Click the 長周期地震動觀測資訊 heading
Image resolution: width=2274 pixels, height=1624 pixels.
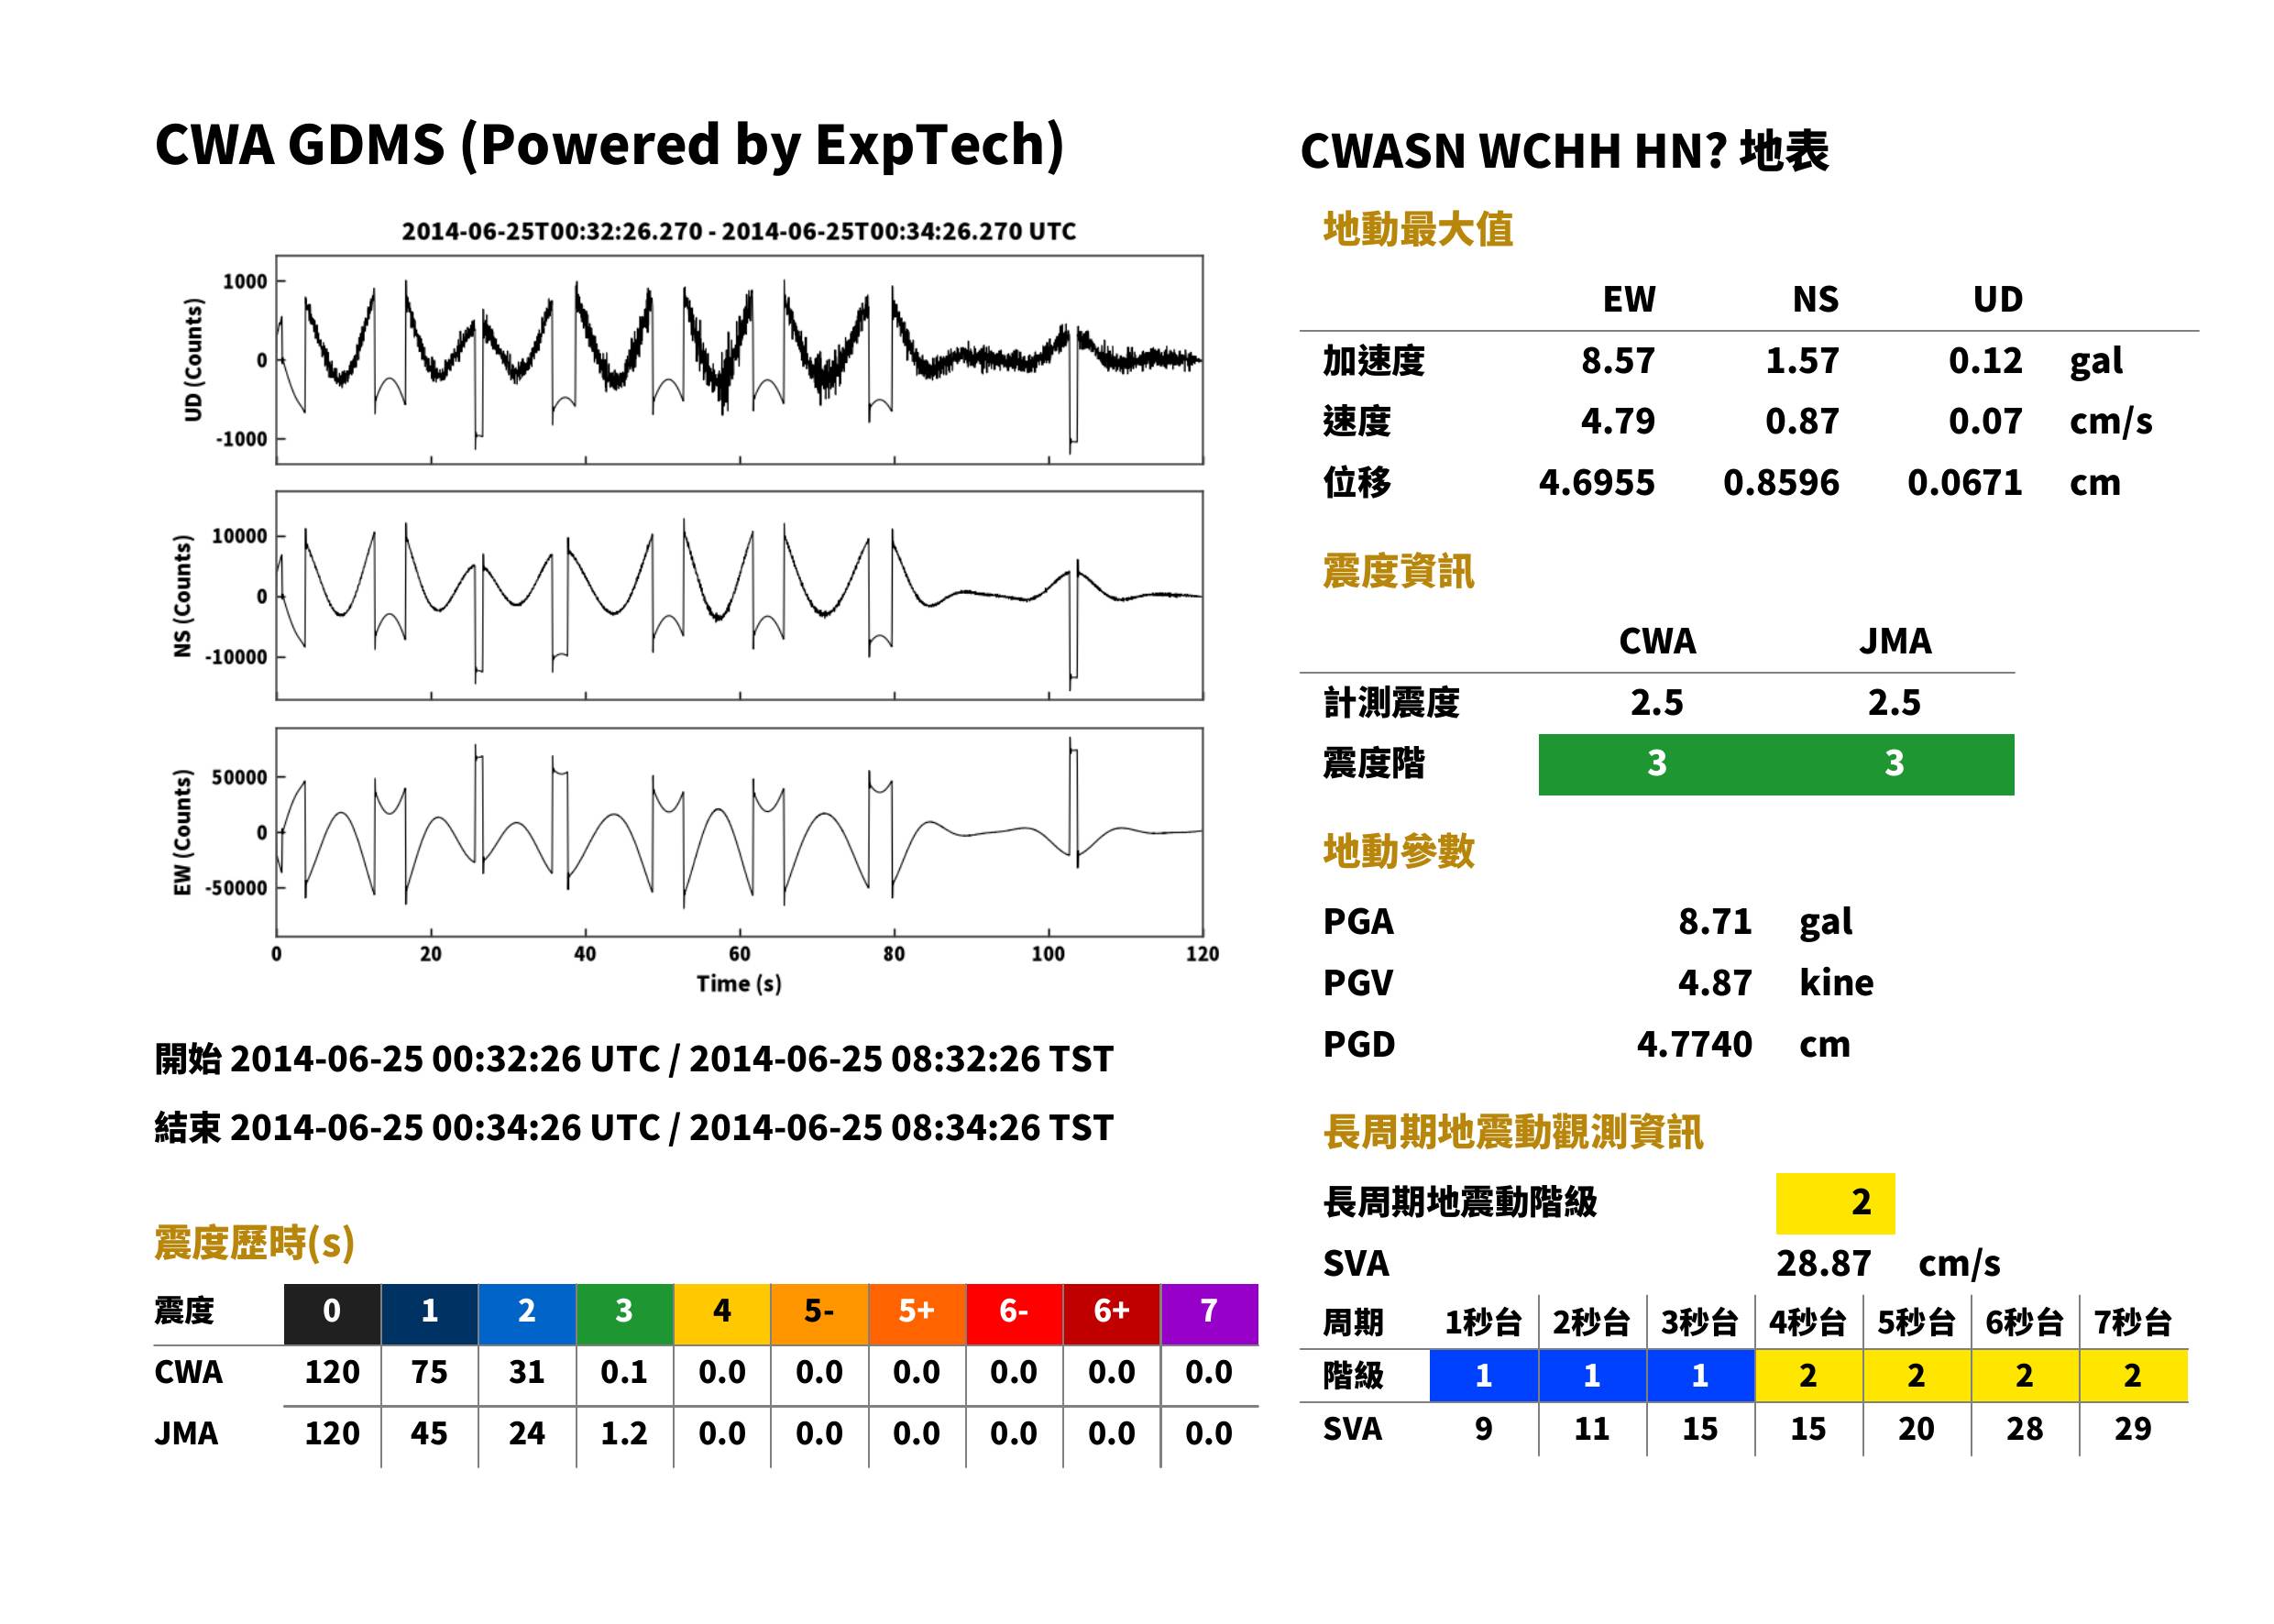[x=1512, y=1132]
